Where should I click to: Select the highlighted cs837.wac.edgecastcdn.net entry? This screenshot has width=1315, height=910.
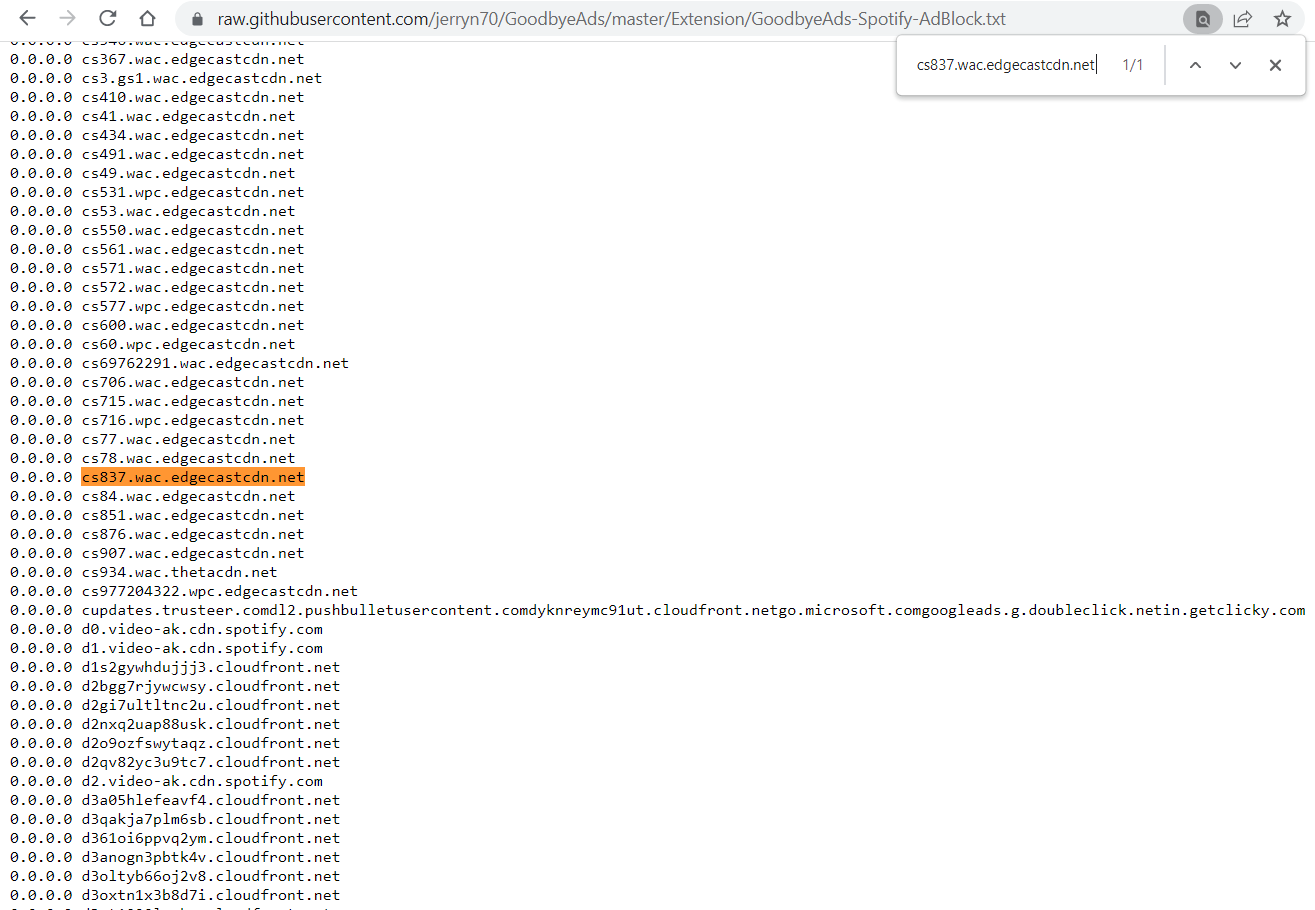point(193,477)
